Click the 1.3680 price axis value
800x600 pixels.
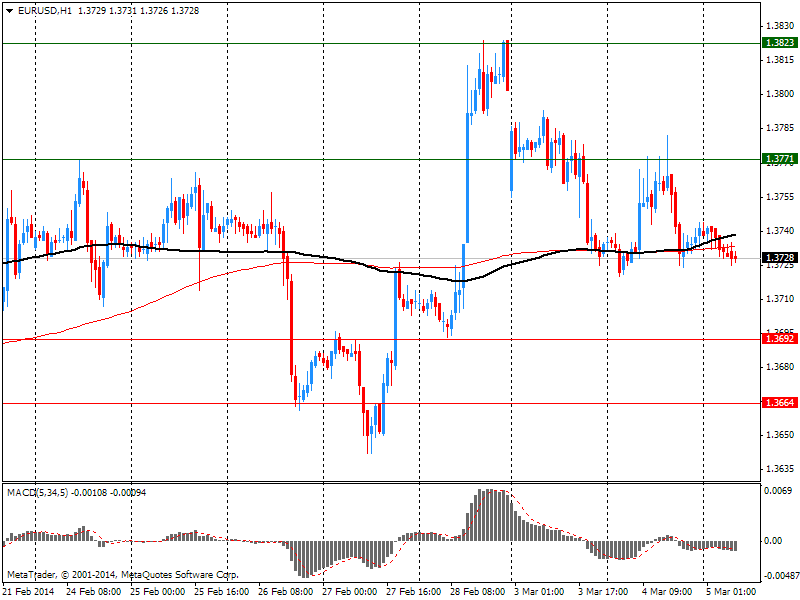click(x=780, y=367)
